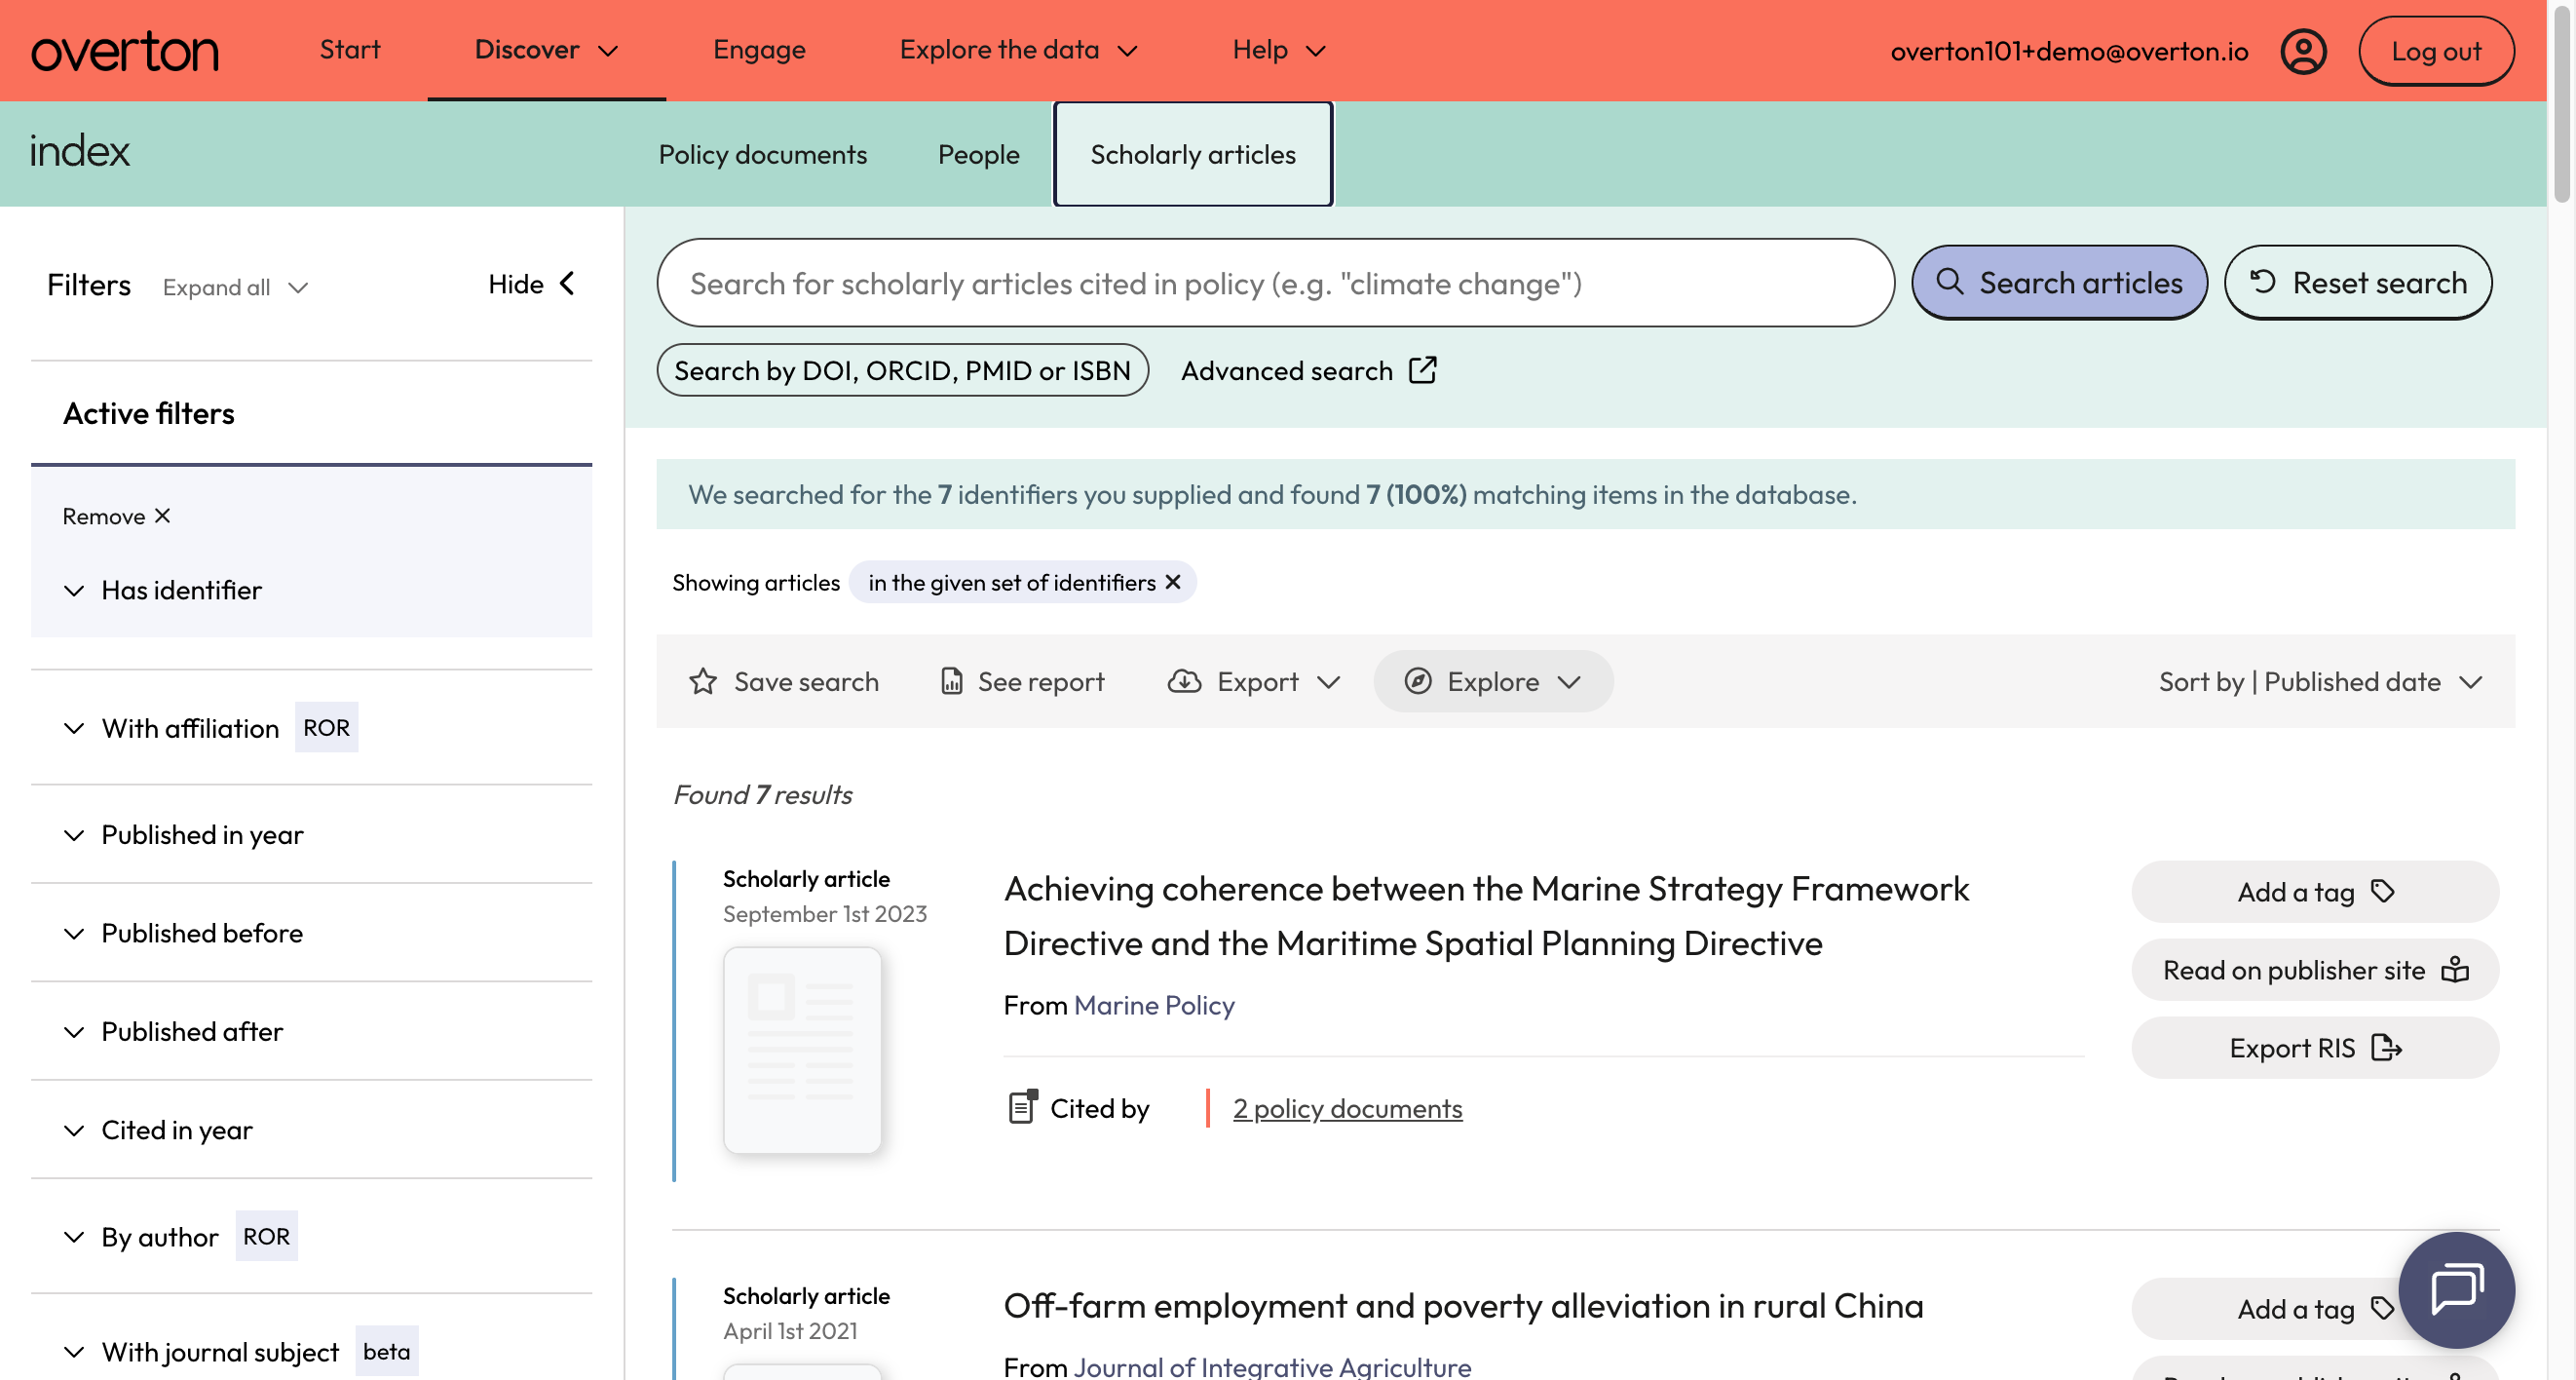Open the chat support widget

[x=2456, y=1289]
